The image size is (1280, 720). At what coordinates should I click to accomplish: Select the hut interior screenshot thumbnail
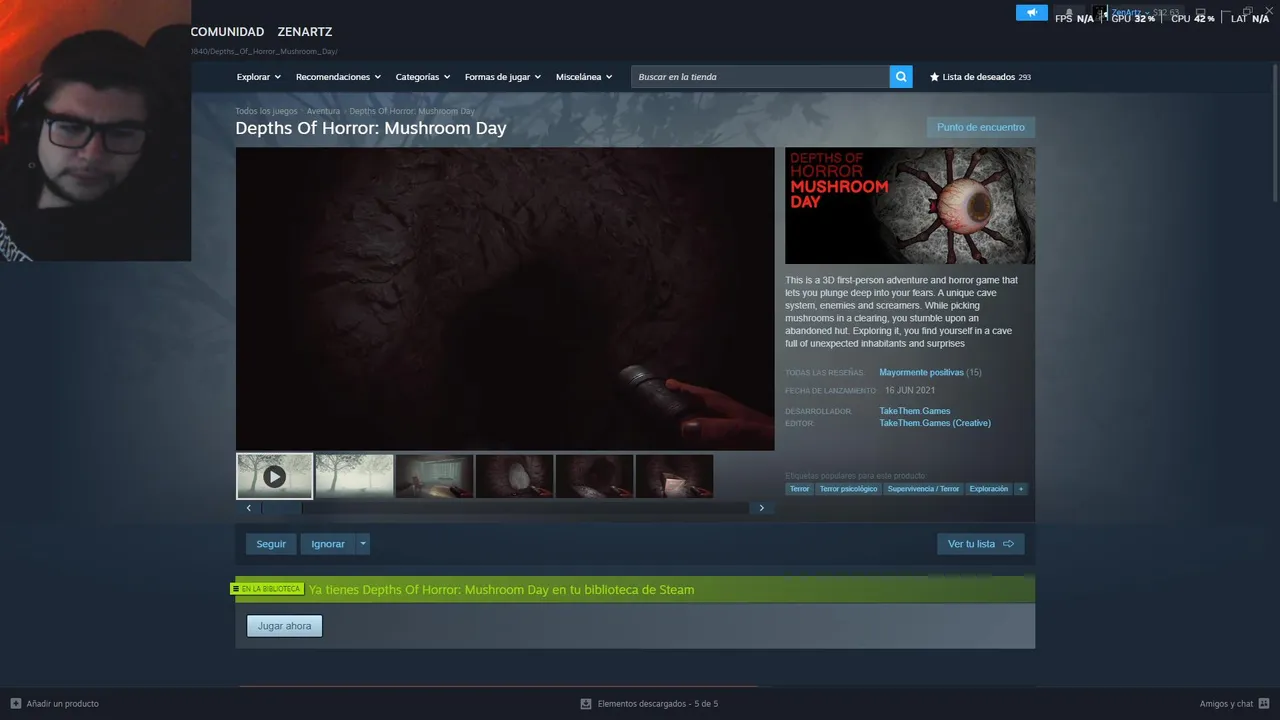tap(434, 476)
